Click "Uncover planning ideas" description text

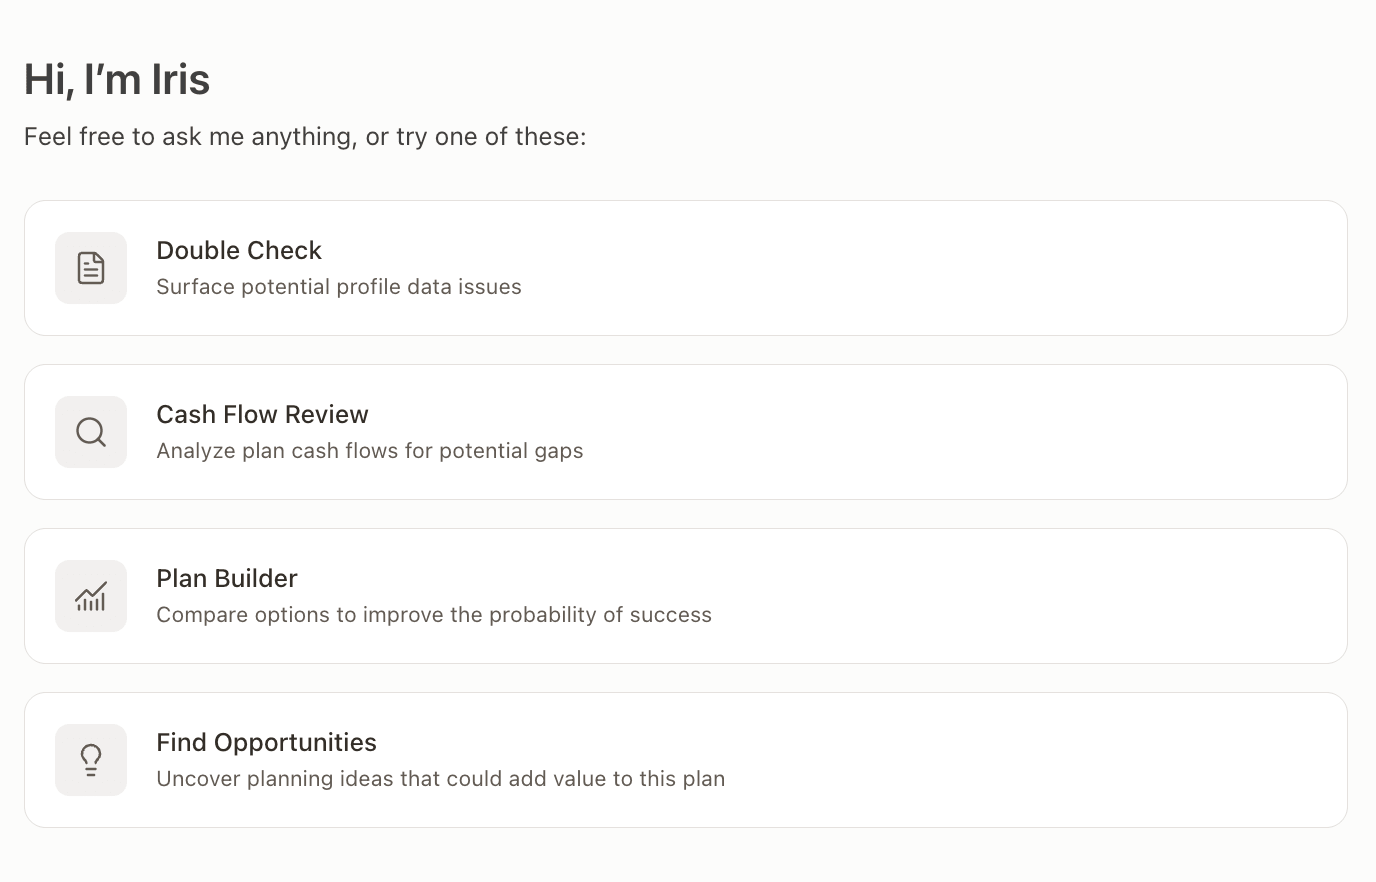point(441,779)
